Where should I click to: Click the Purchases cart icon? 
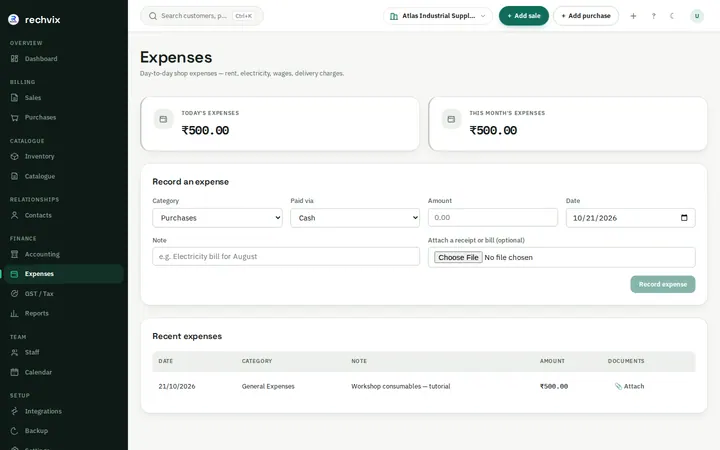(15, 118)
